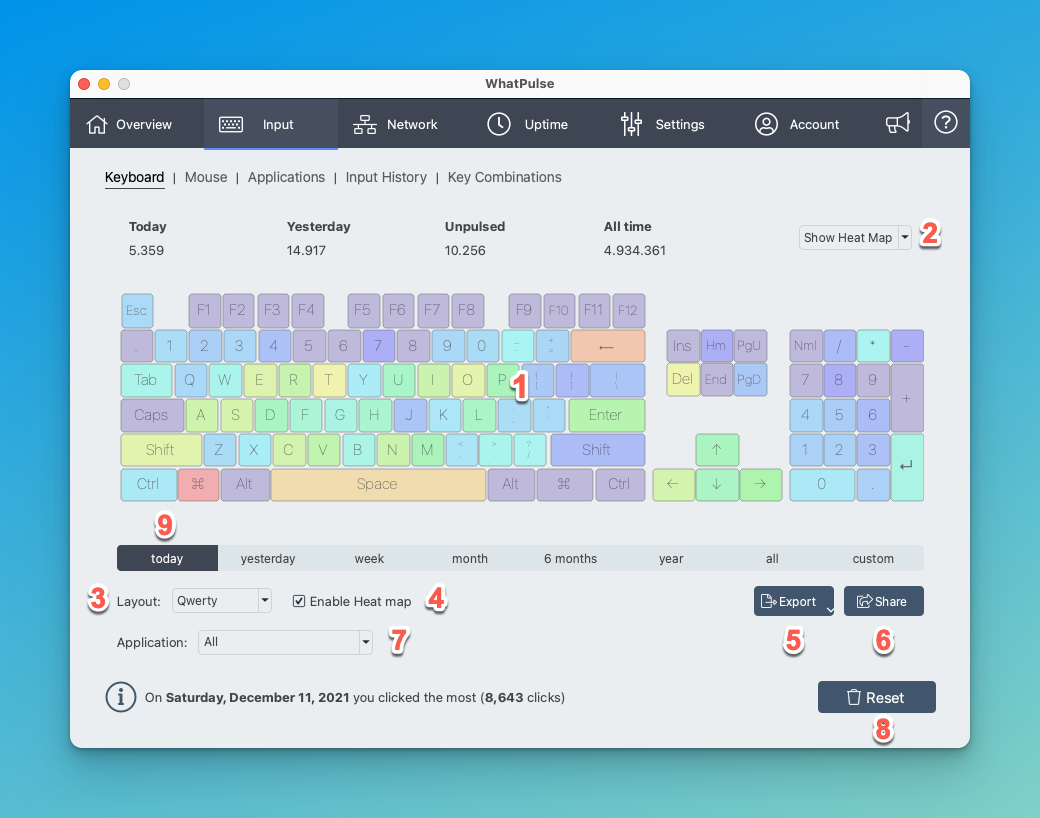Open the Application All dropdown
This screenshot has height=818, width=1040.
285,642
